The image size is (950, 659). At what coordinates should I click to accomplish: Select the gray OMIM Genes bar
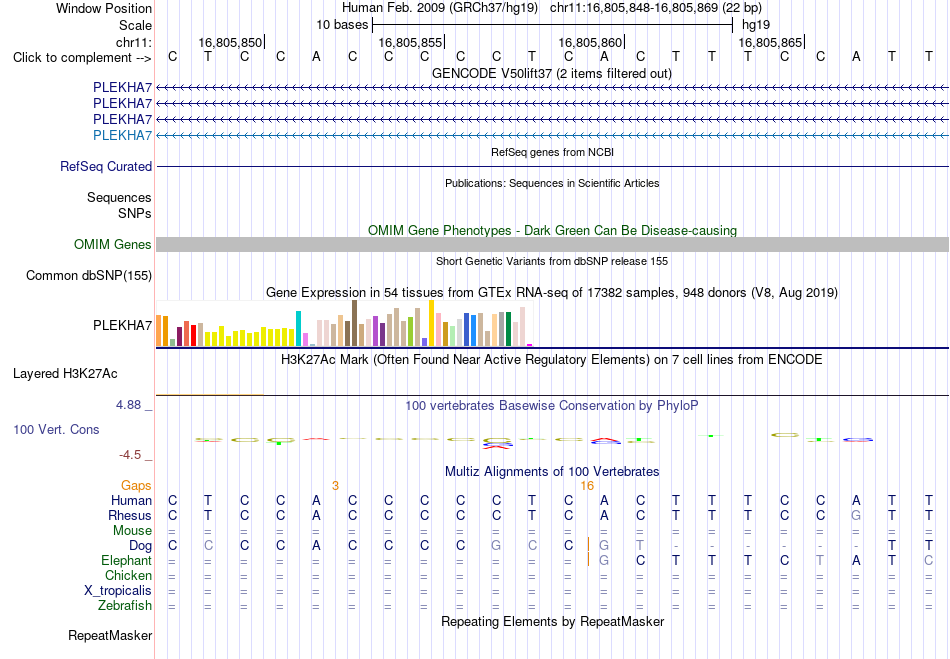point(552,245)
